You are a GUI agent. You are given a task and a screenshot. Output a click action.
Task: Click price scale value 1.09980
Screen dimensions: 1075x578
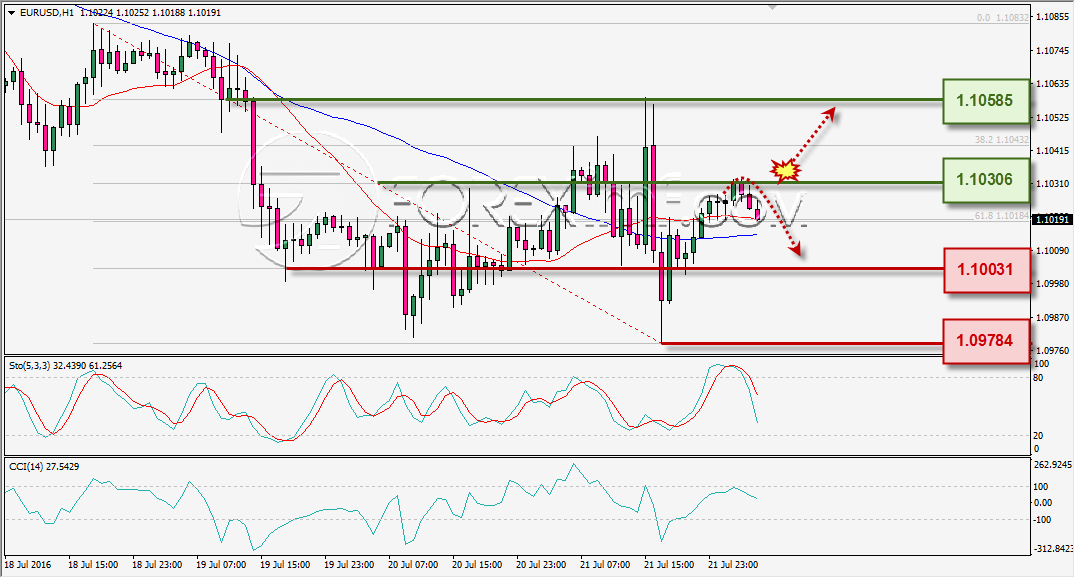pos(1052,283)
